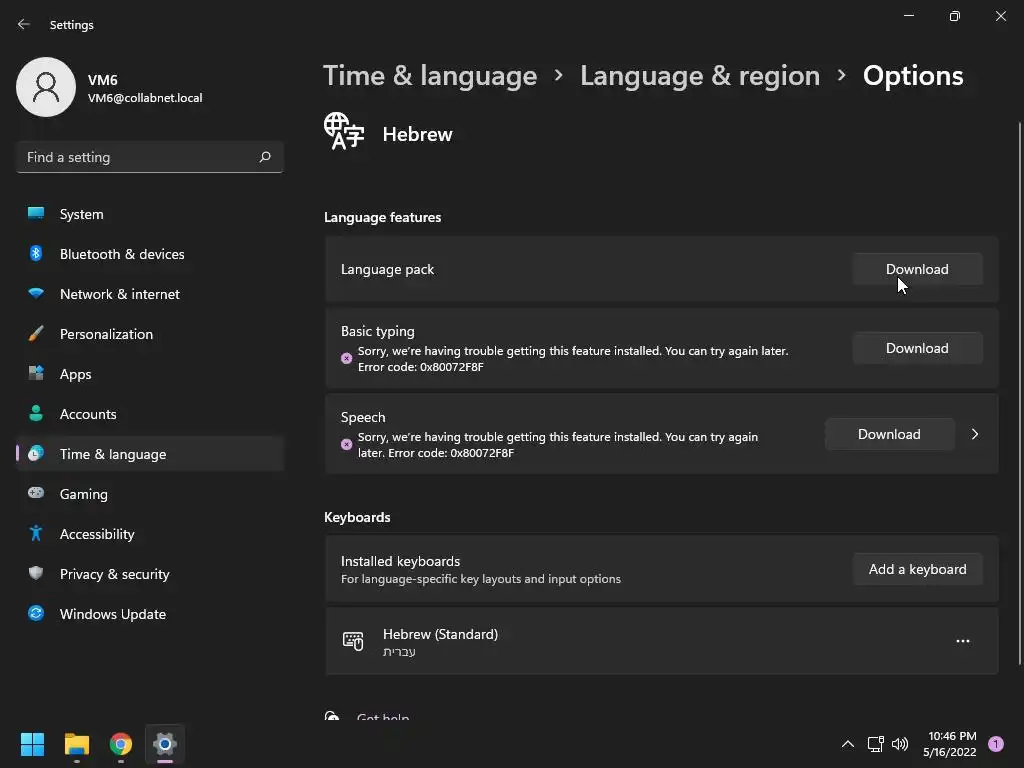Download the Language pack
This screenshot has height=768, width=1024.
[917, 269]
